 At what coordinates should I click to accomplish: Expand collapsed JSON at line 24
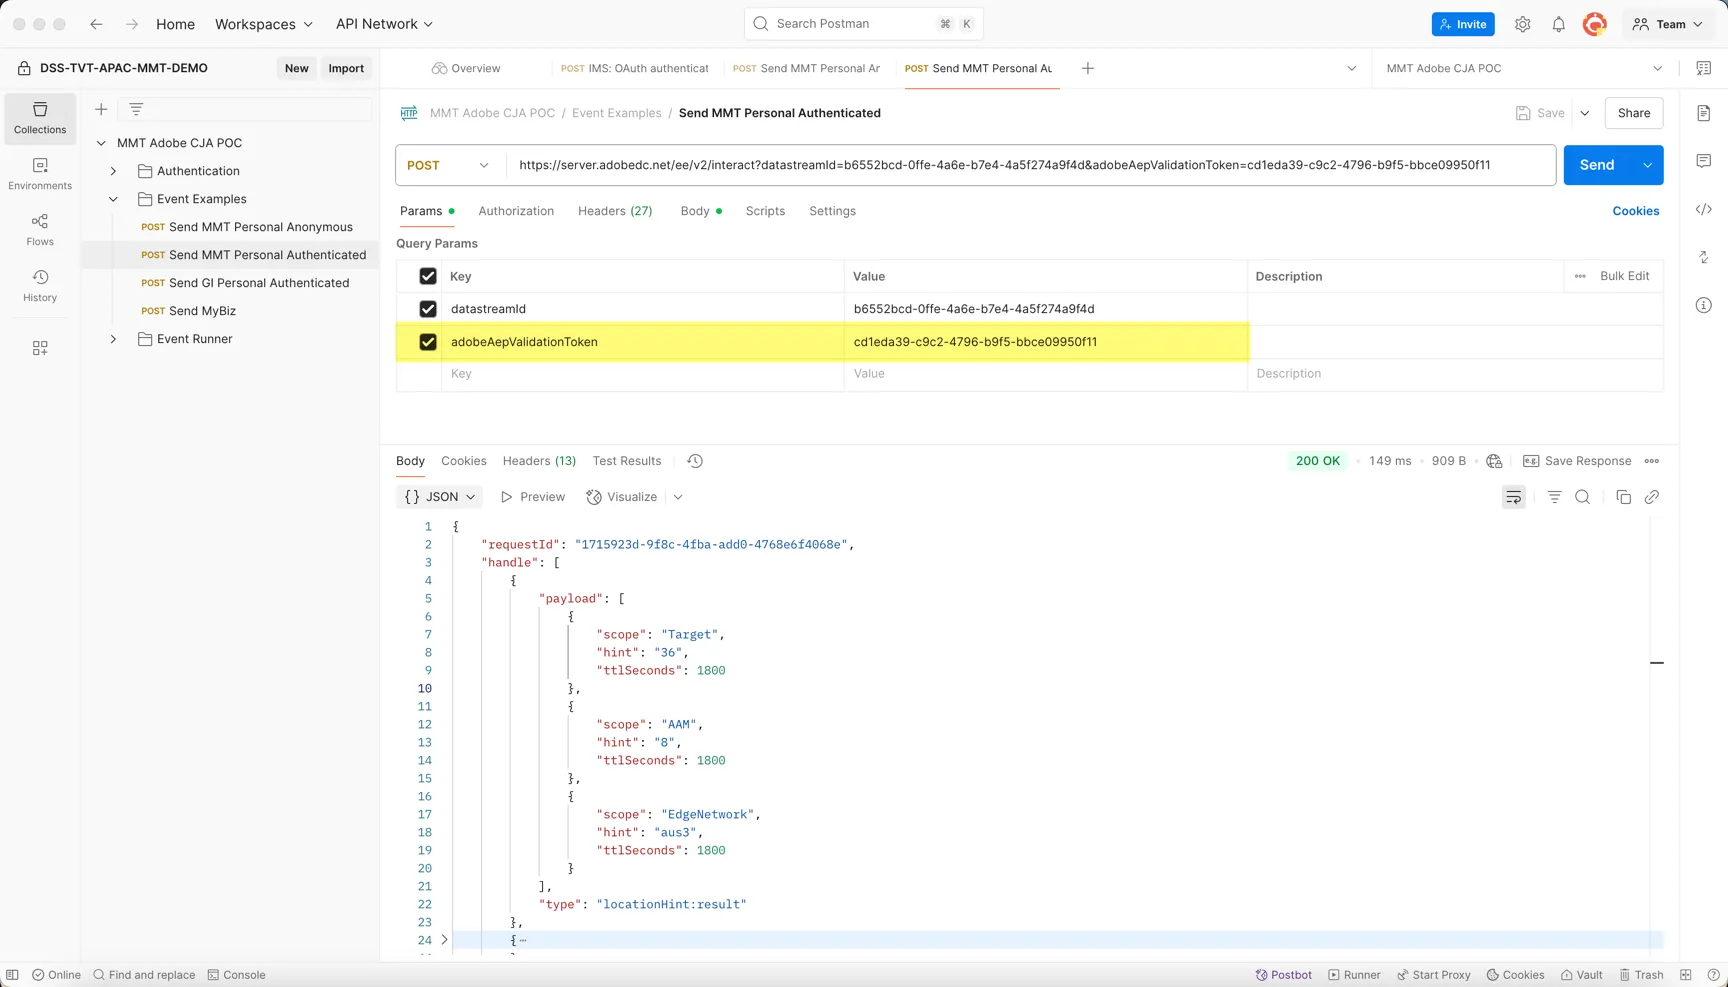(x=445, y=940)
